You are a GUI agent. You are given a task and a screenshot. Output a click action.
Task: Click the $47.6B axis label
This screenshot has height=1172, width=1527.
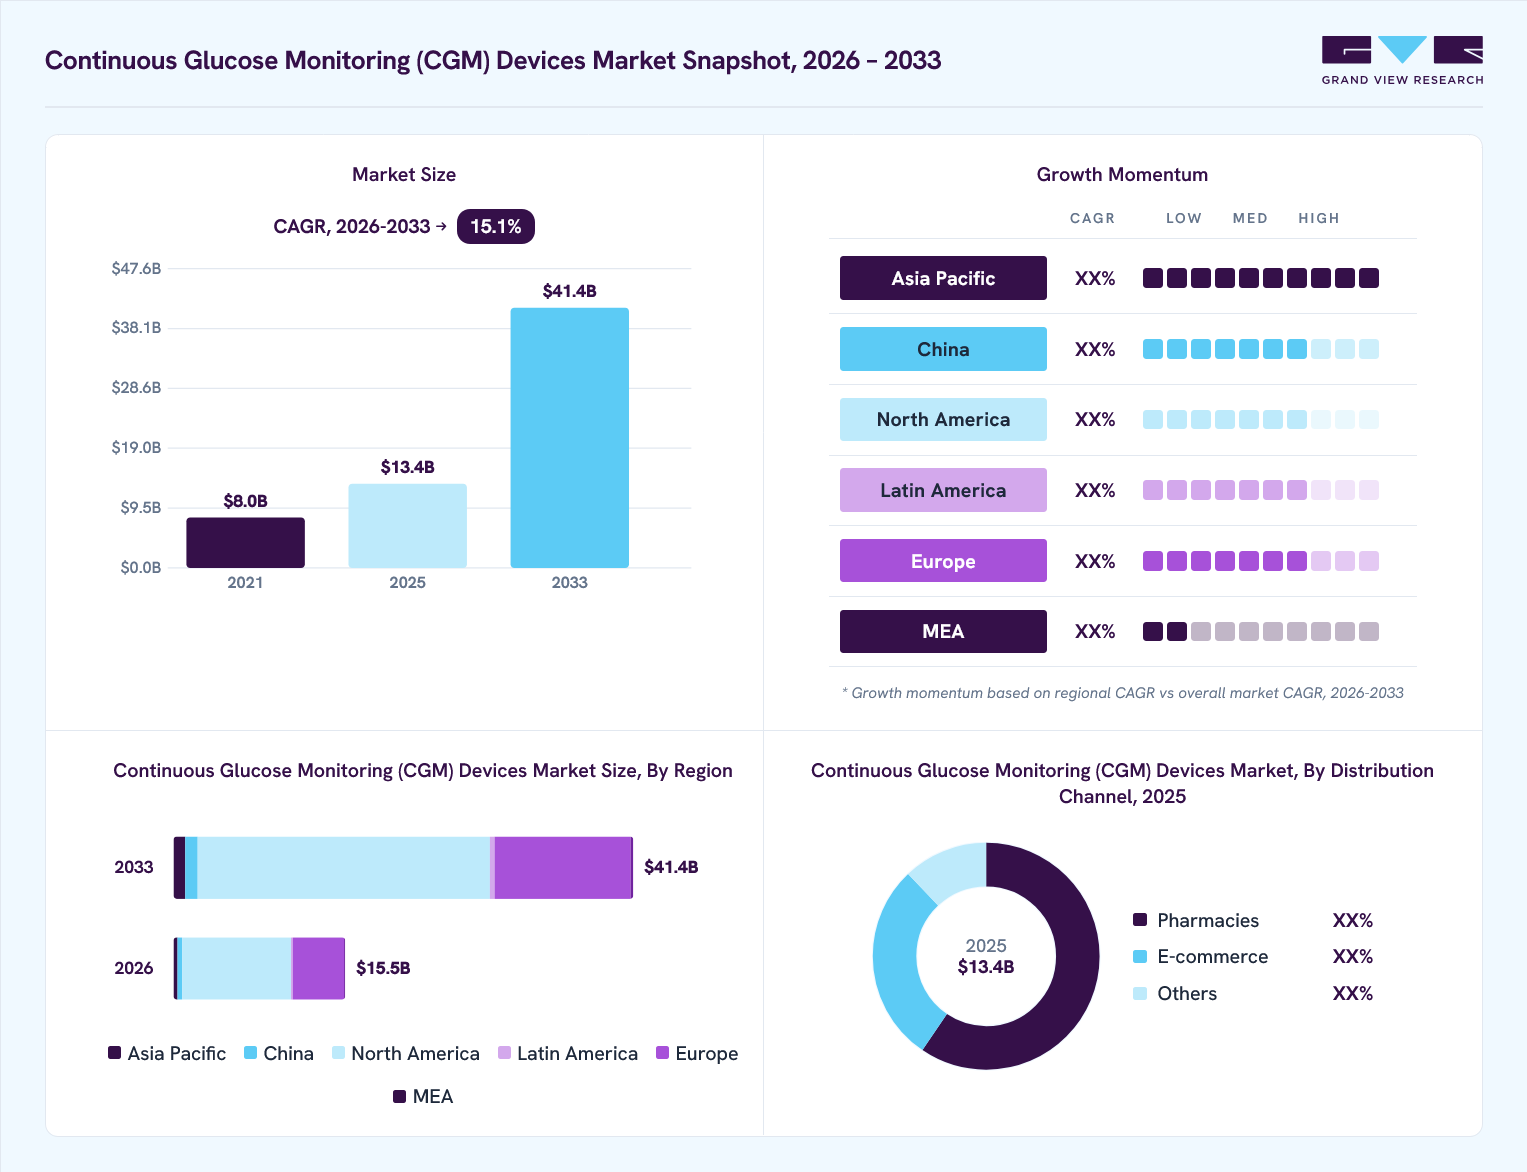[x=136, y=268]
